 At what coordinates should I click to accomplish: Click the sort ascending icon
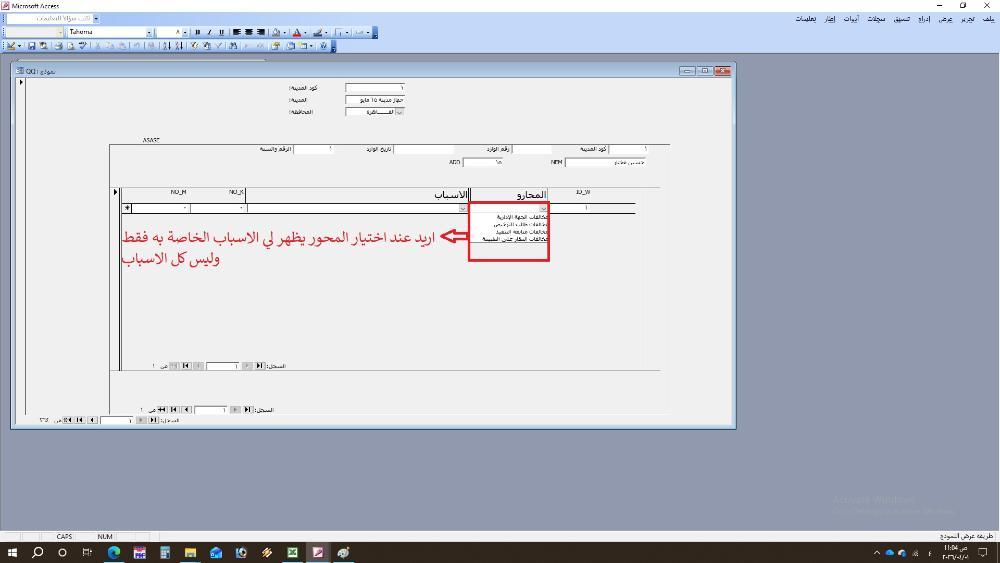[x=166, y=46]
